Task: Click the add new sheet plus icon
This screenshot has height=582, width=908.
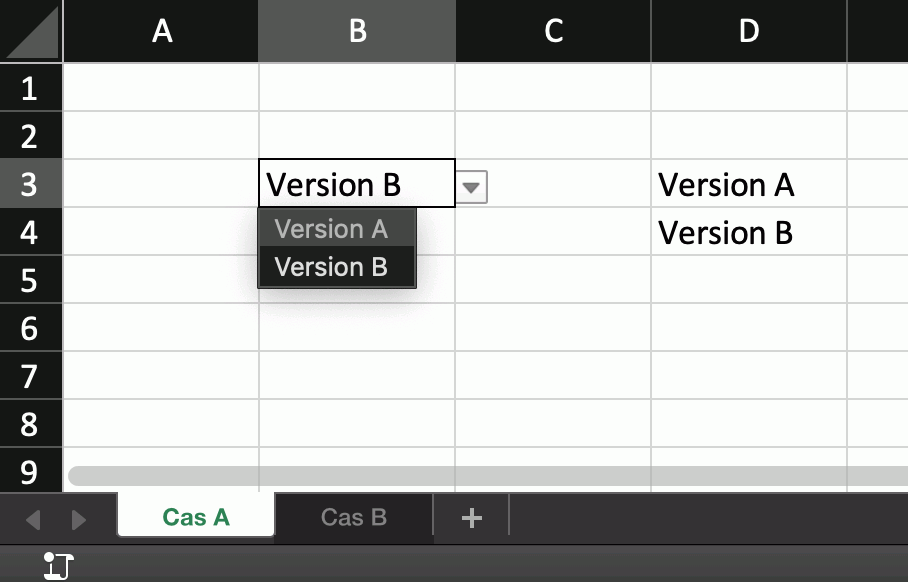Action: pos(471,518)
